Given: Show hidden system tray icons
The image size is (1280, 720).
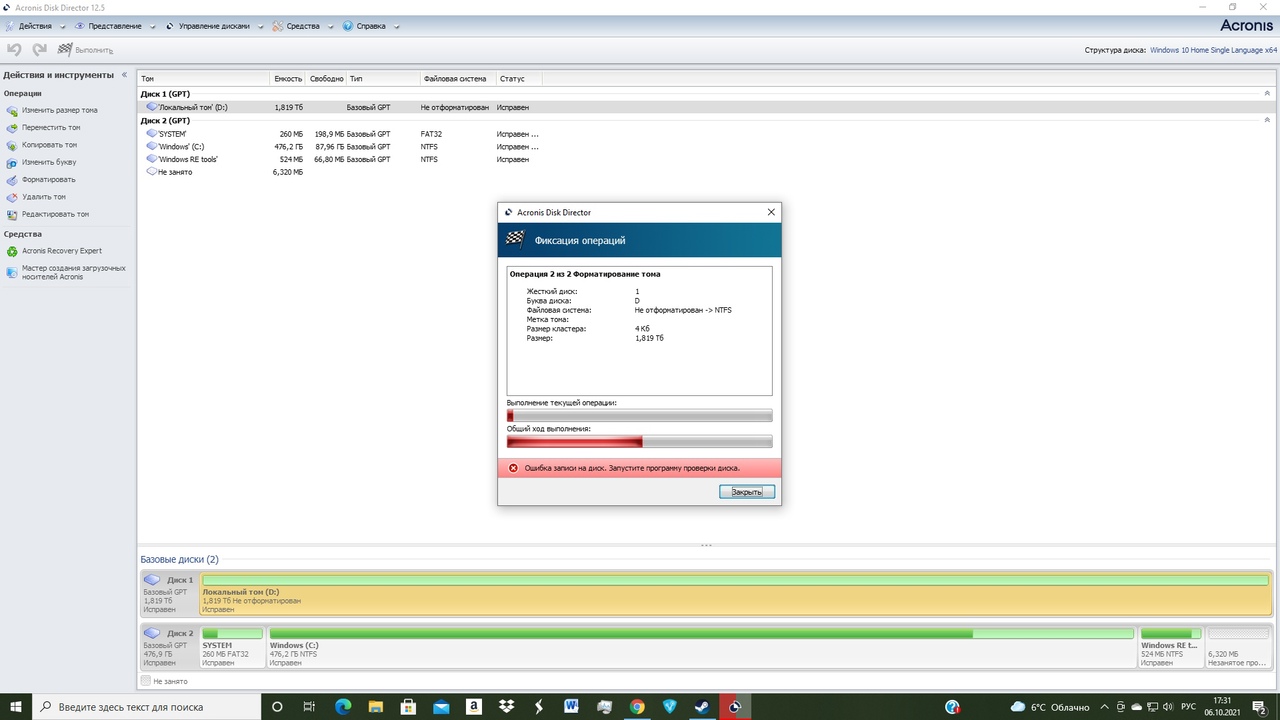Looking at the screenshot, I should click(x=1104, y=707).
